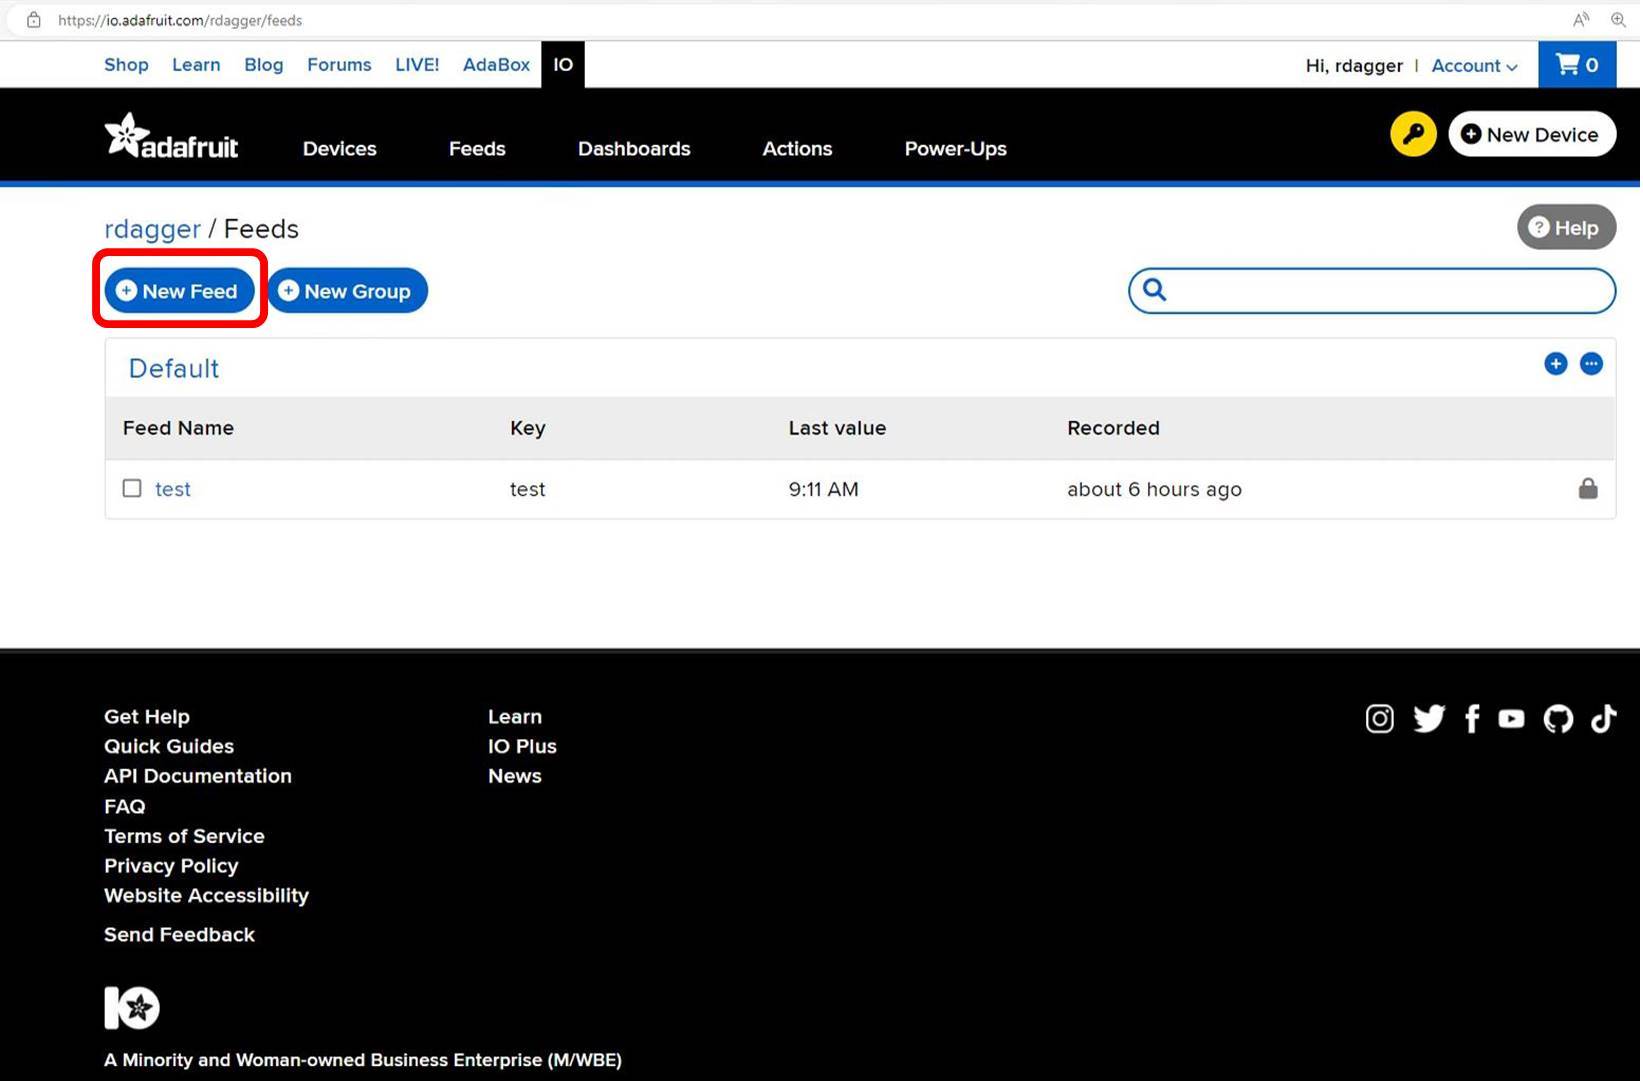Screen dimensions: 1643x1081
Task: Click the rdagger breadcrumb link
Action: pyautogui.click(x=152, y=230)
